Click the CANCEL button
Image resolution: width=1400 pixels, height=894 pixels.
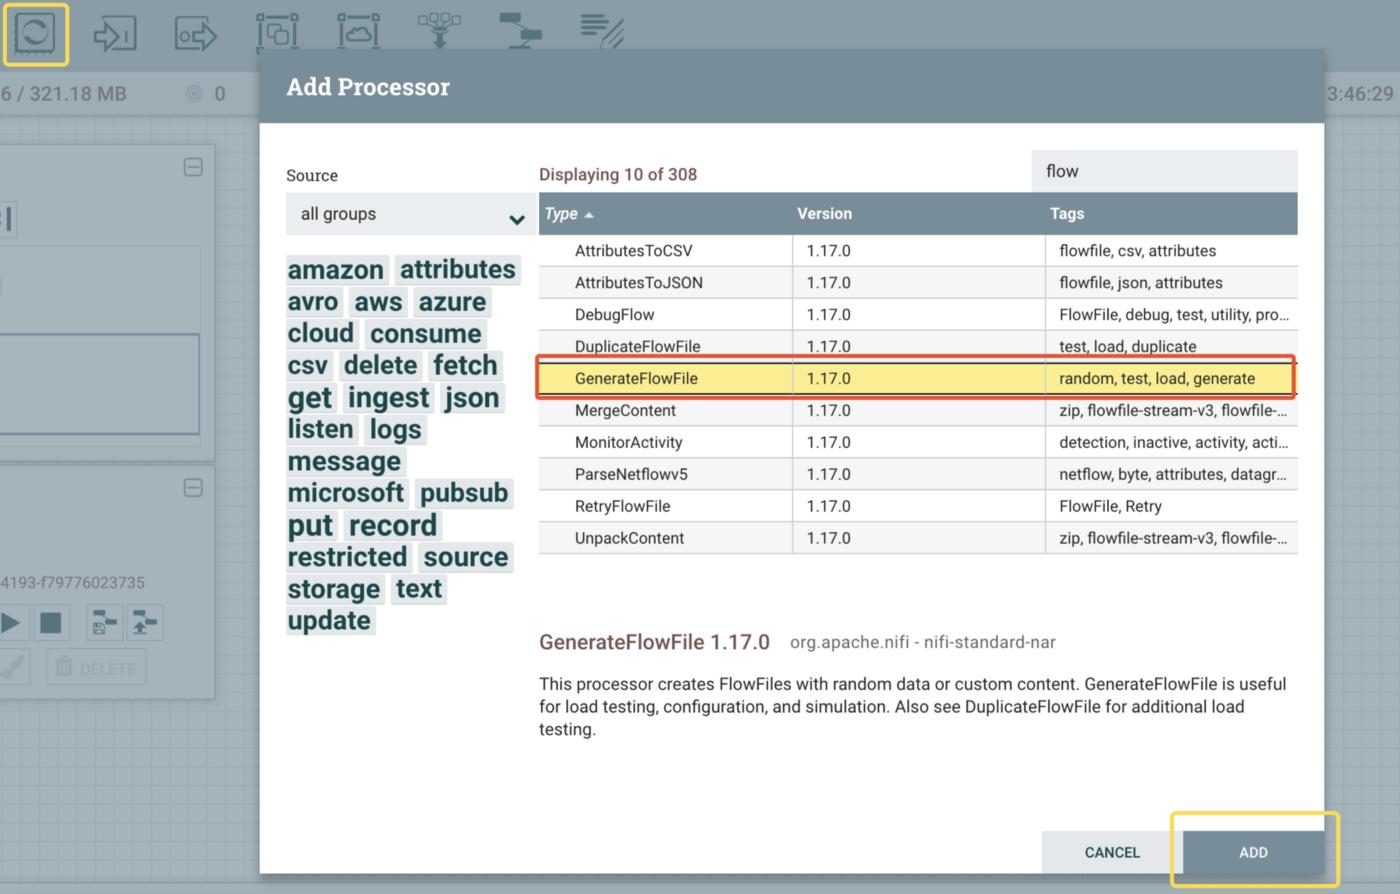[1112, 852]
